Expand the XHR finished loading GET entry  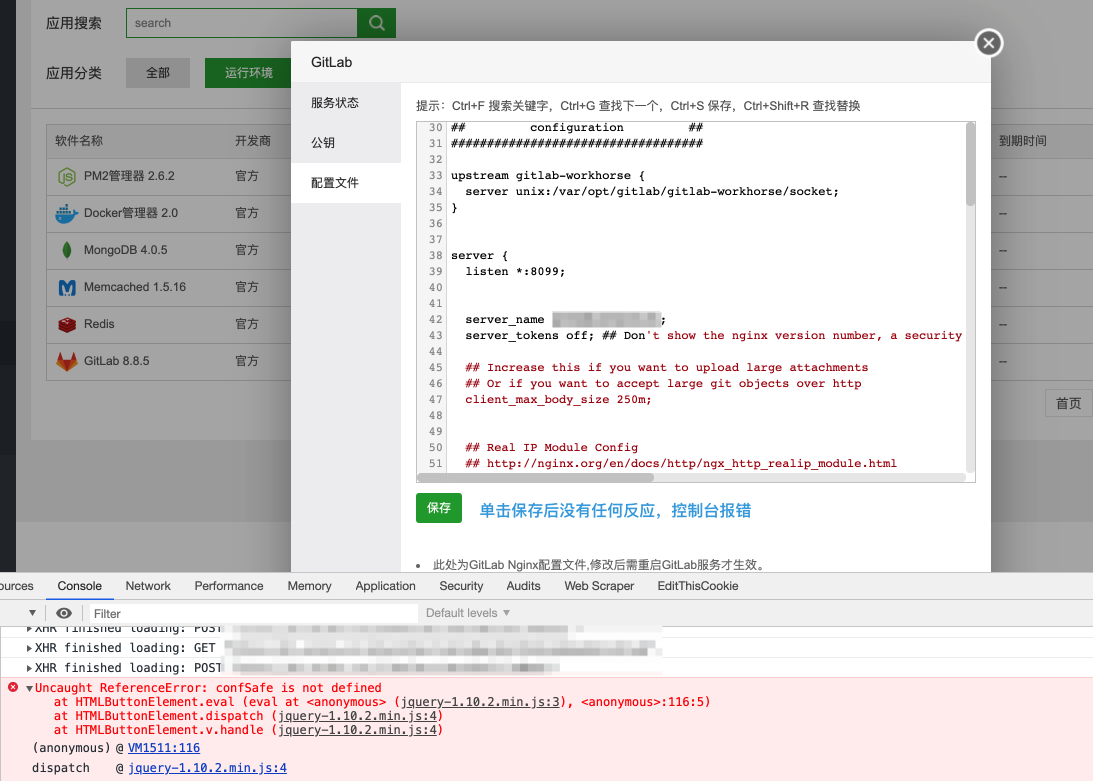(x=29, y=648)
